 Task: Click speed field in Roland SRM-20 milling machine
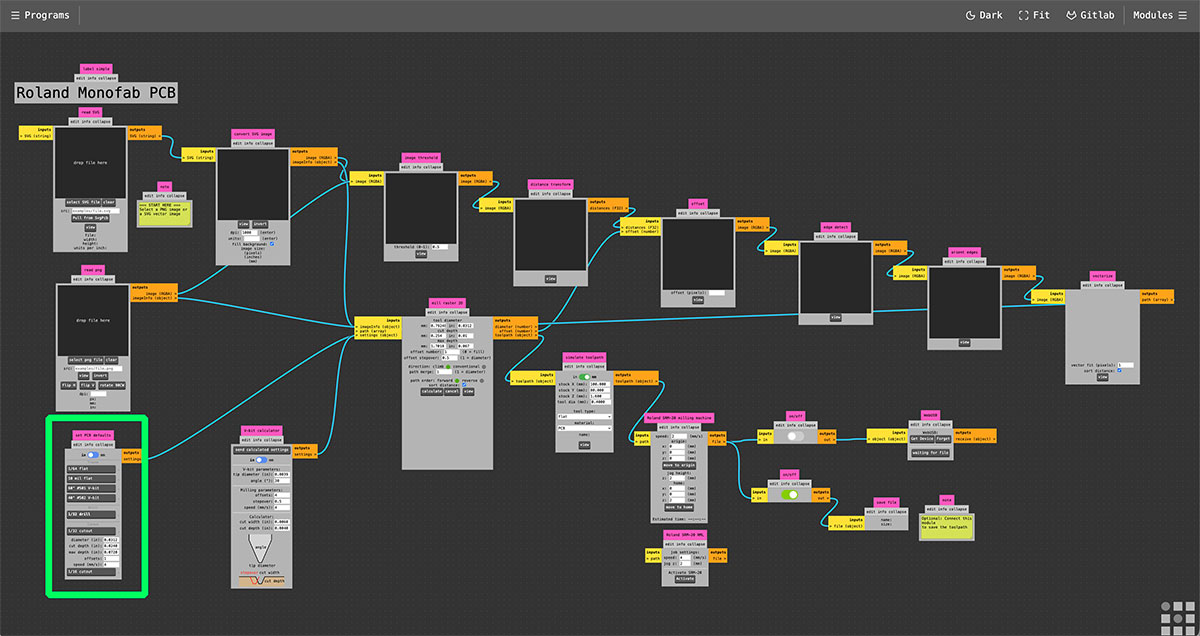click(x=679, y=436)
